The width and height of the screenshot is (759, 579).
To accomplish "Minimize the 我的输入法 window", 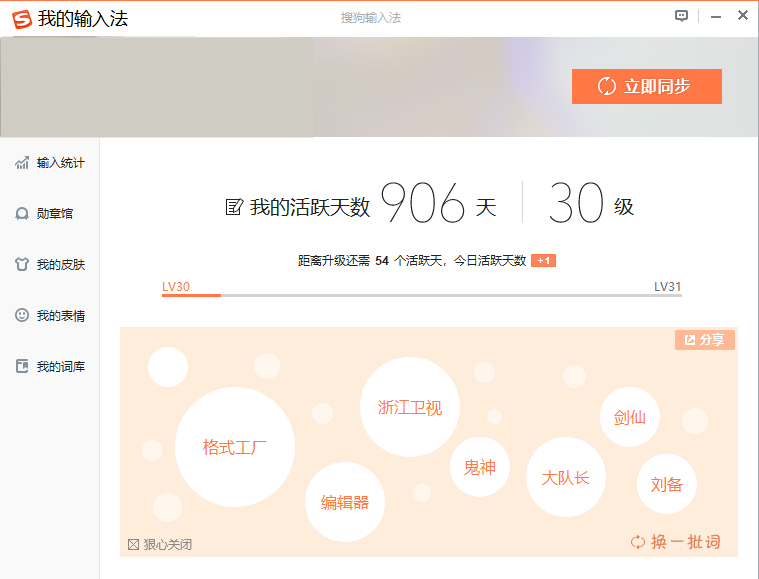I will click(x=716, y=17).
